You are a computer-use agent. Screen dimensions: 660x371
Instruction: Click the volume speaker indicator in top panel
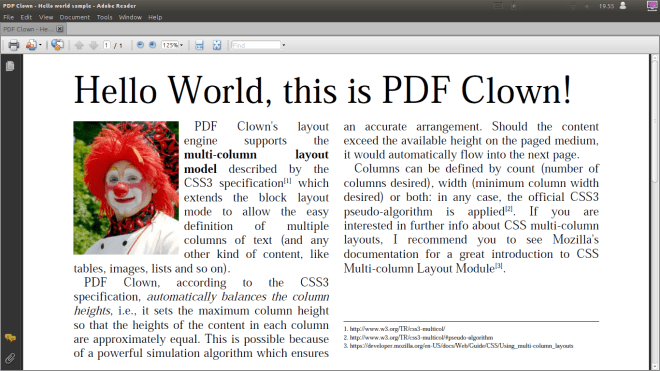coord(587,6)
